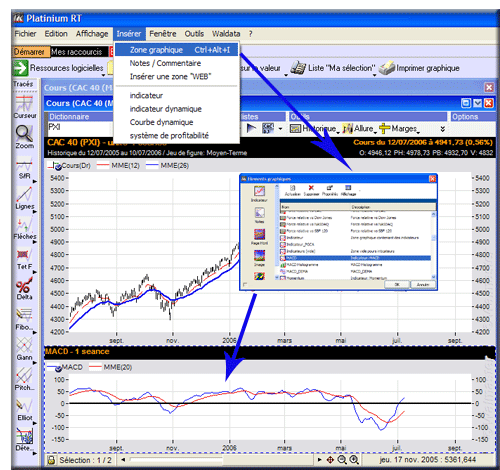Choose Zone graphique from the Insérer menu
The width and height of the screenshot is (500, 470).
(177, 50)
